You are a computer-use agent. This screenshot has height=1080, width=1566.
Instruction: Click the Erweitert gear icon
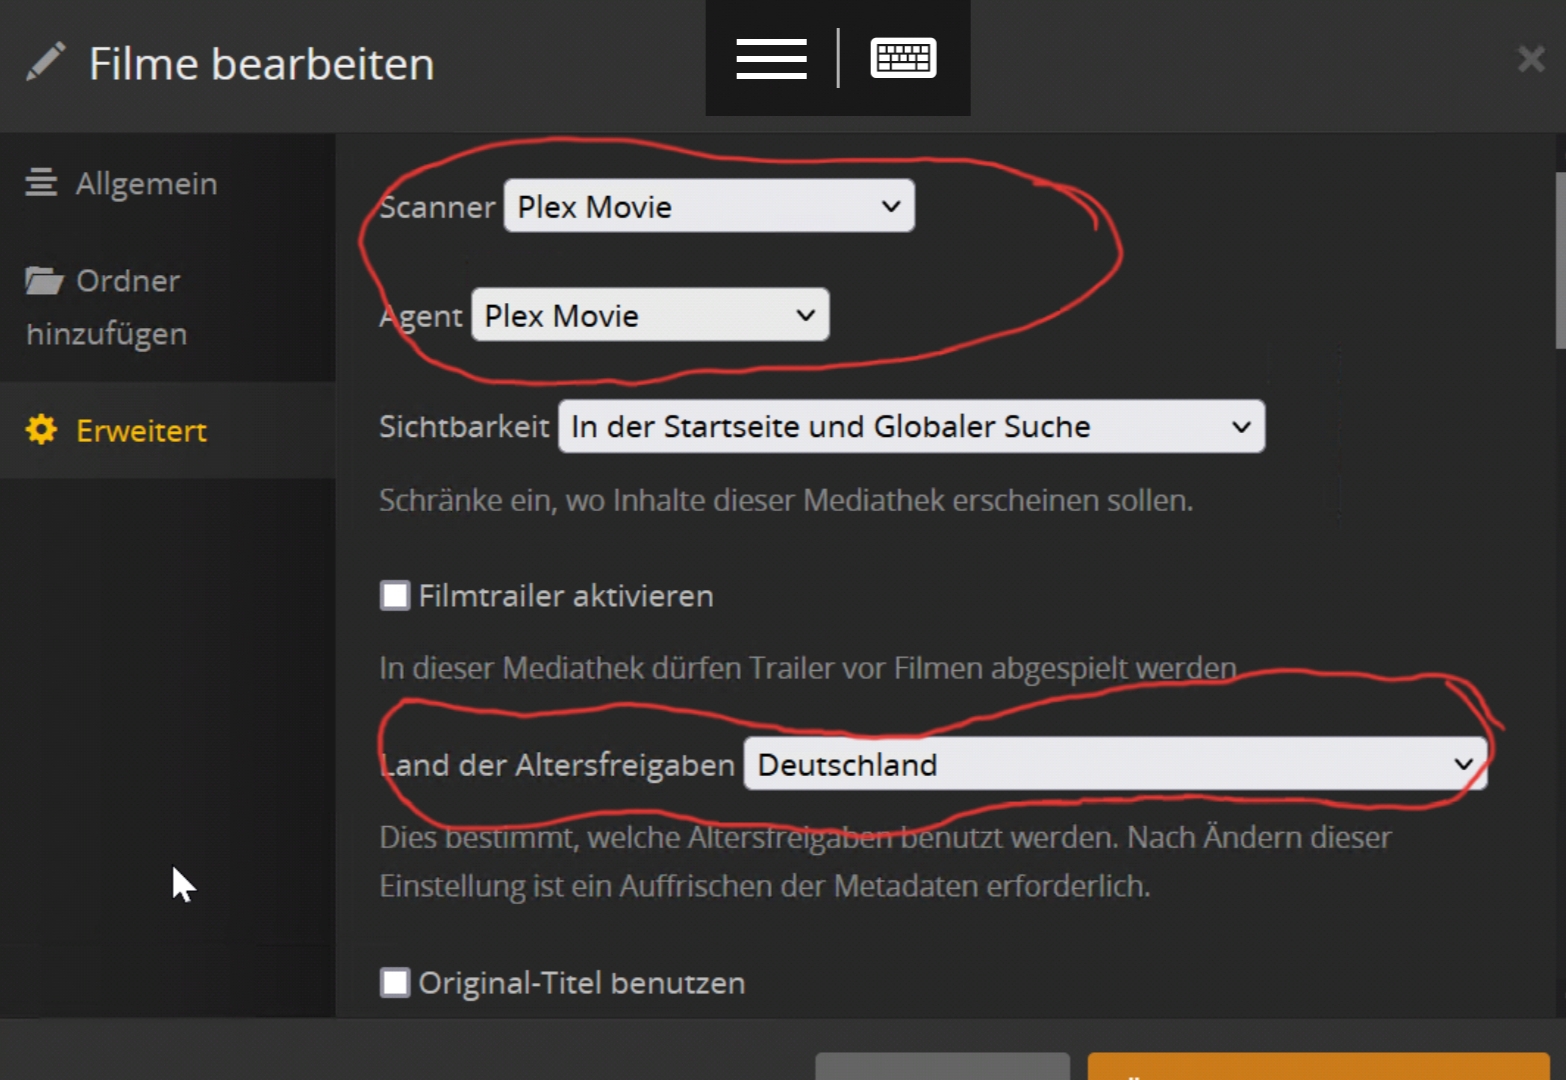pyautogui.click(x=42, y=430)
